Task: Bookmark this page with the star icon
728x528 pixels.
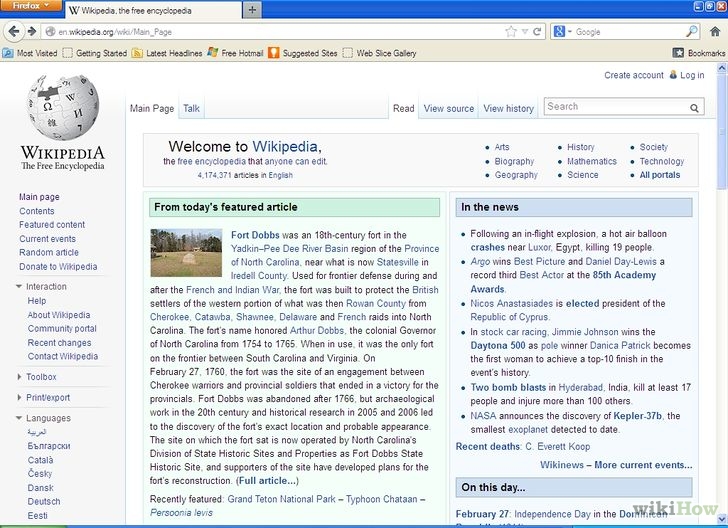Action: pyautogui.click(x=511, y=32)
